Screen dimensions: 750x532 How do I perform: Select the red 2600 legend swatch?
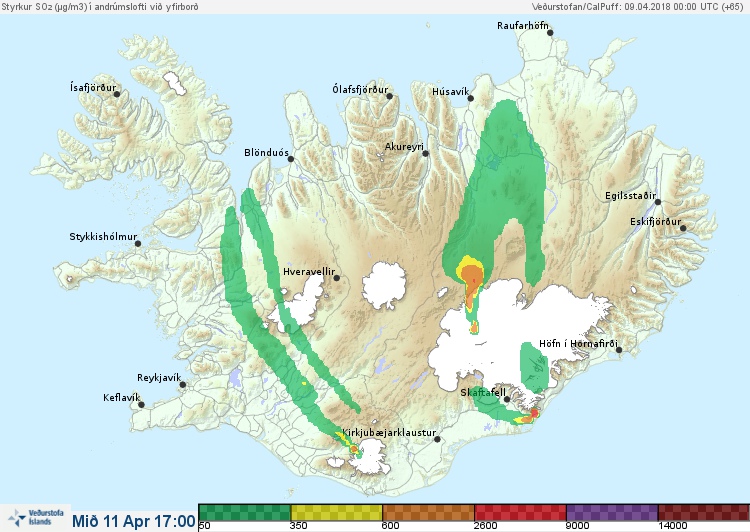tap(520, 512)
